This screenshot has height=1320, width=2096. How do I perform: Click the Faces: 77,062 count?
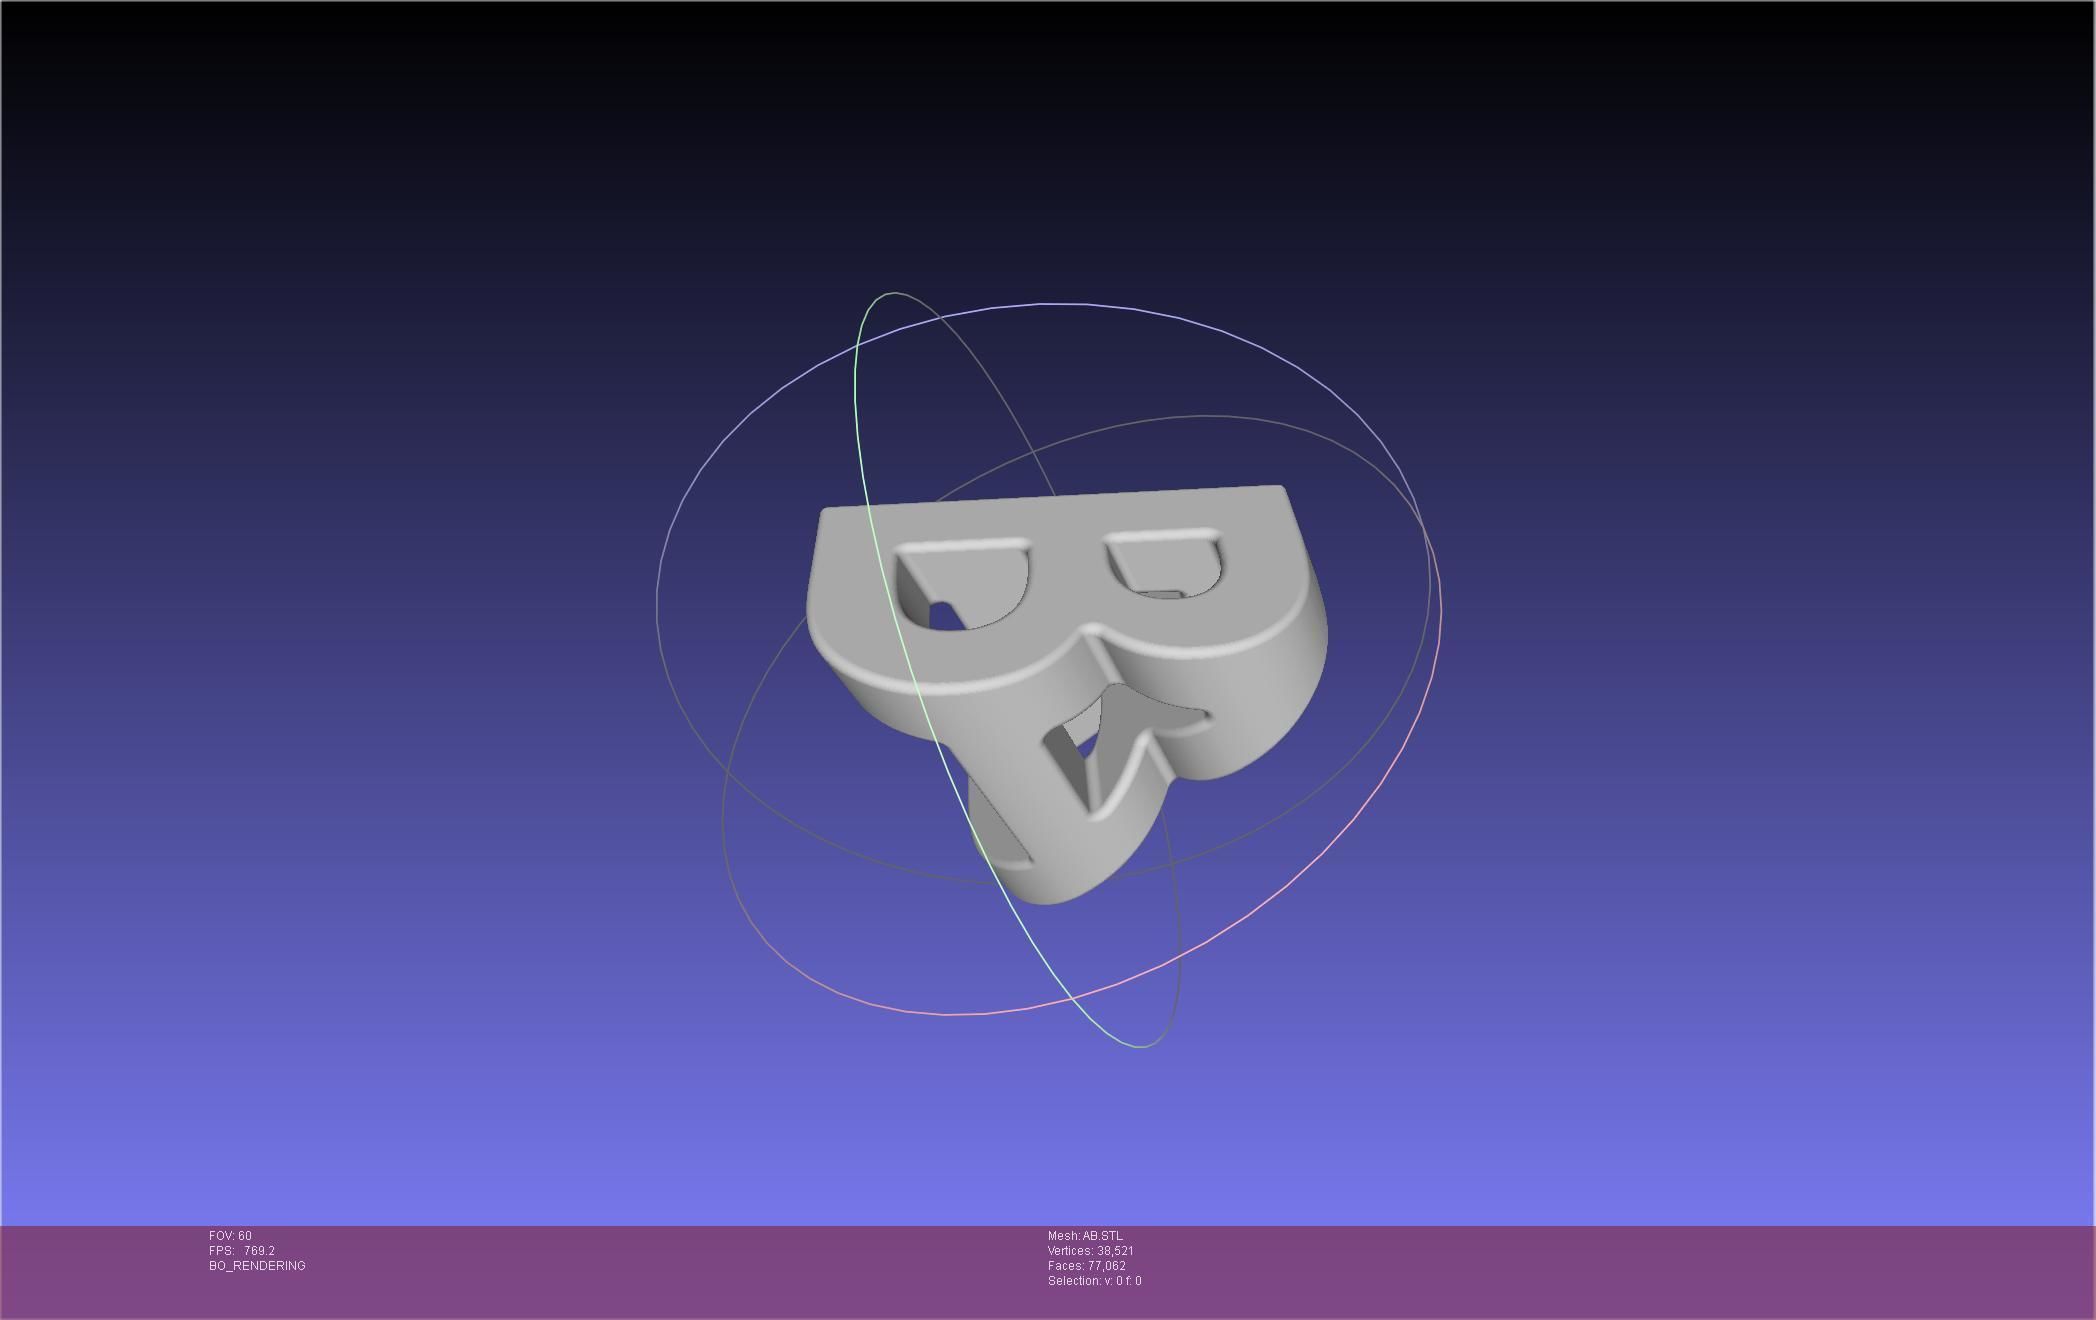(1086, 1266)
